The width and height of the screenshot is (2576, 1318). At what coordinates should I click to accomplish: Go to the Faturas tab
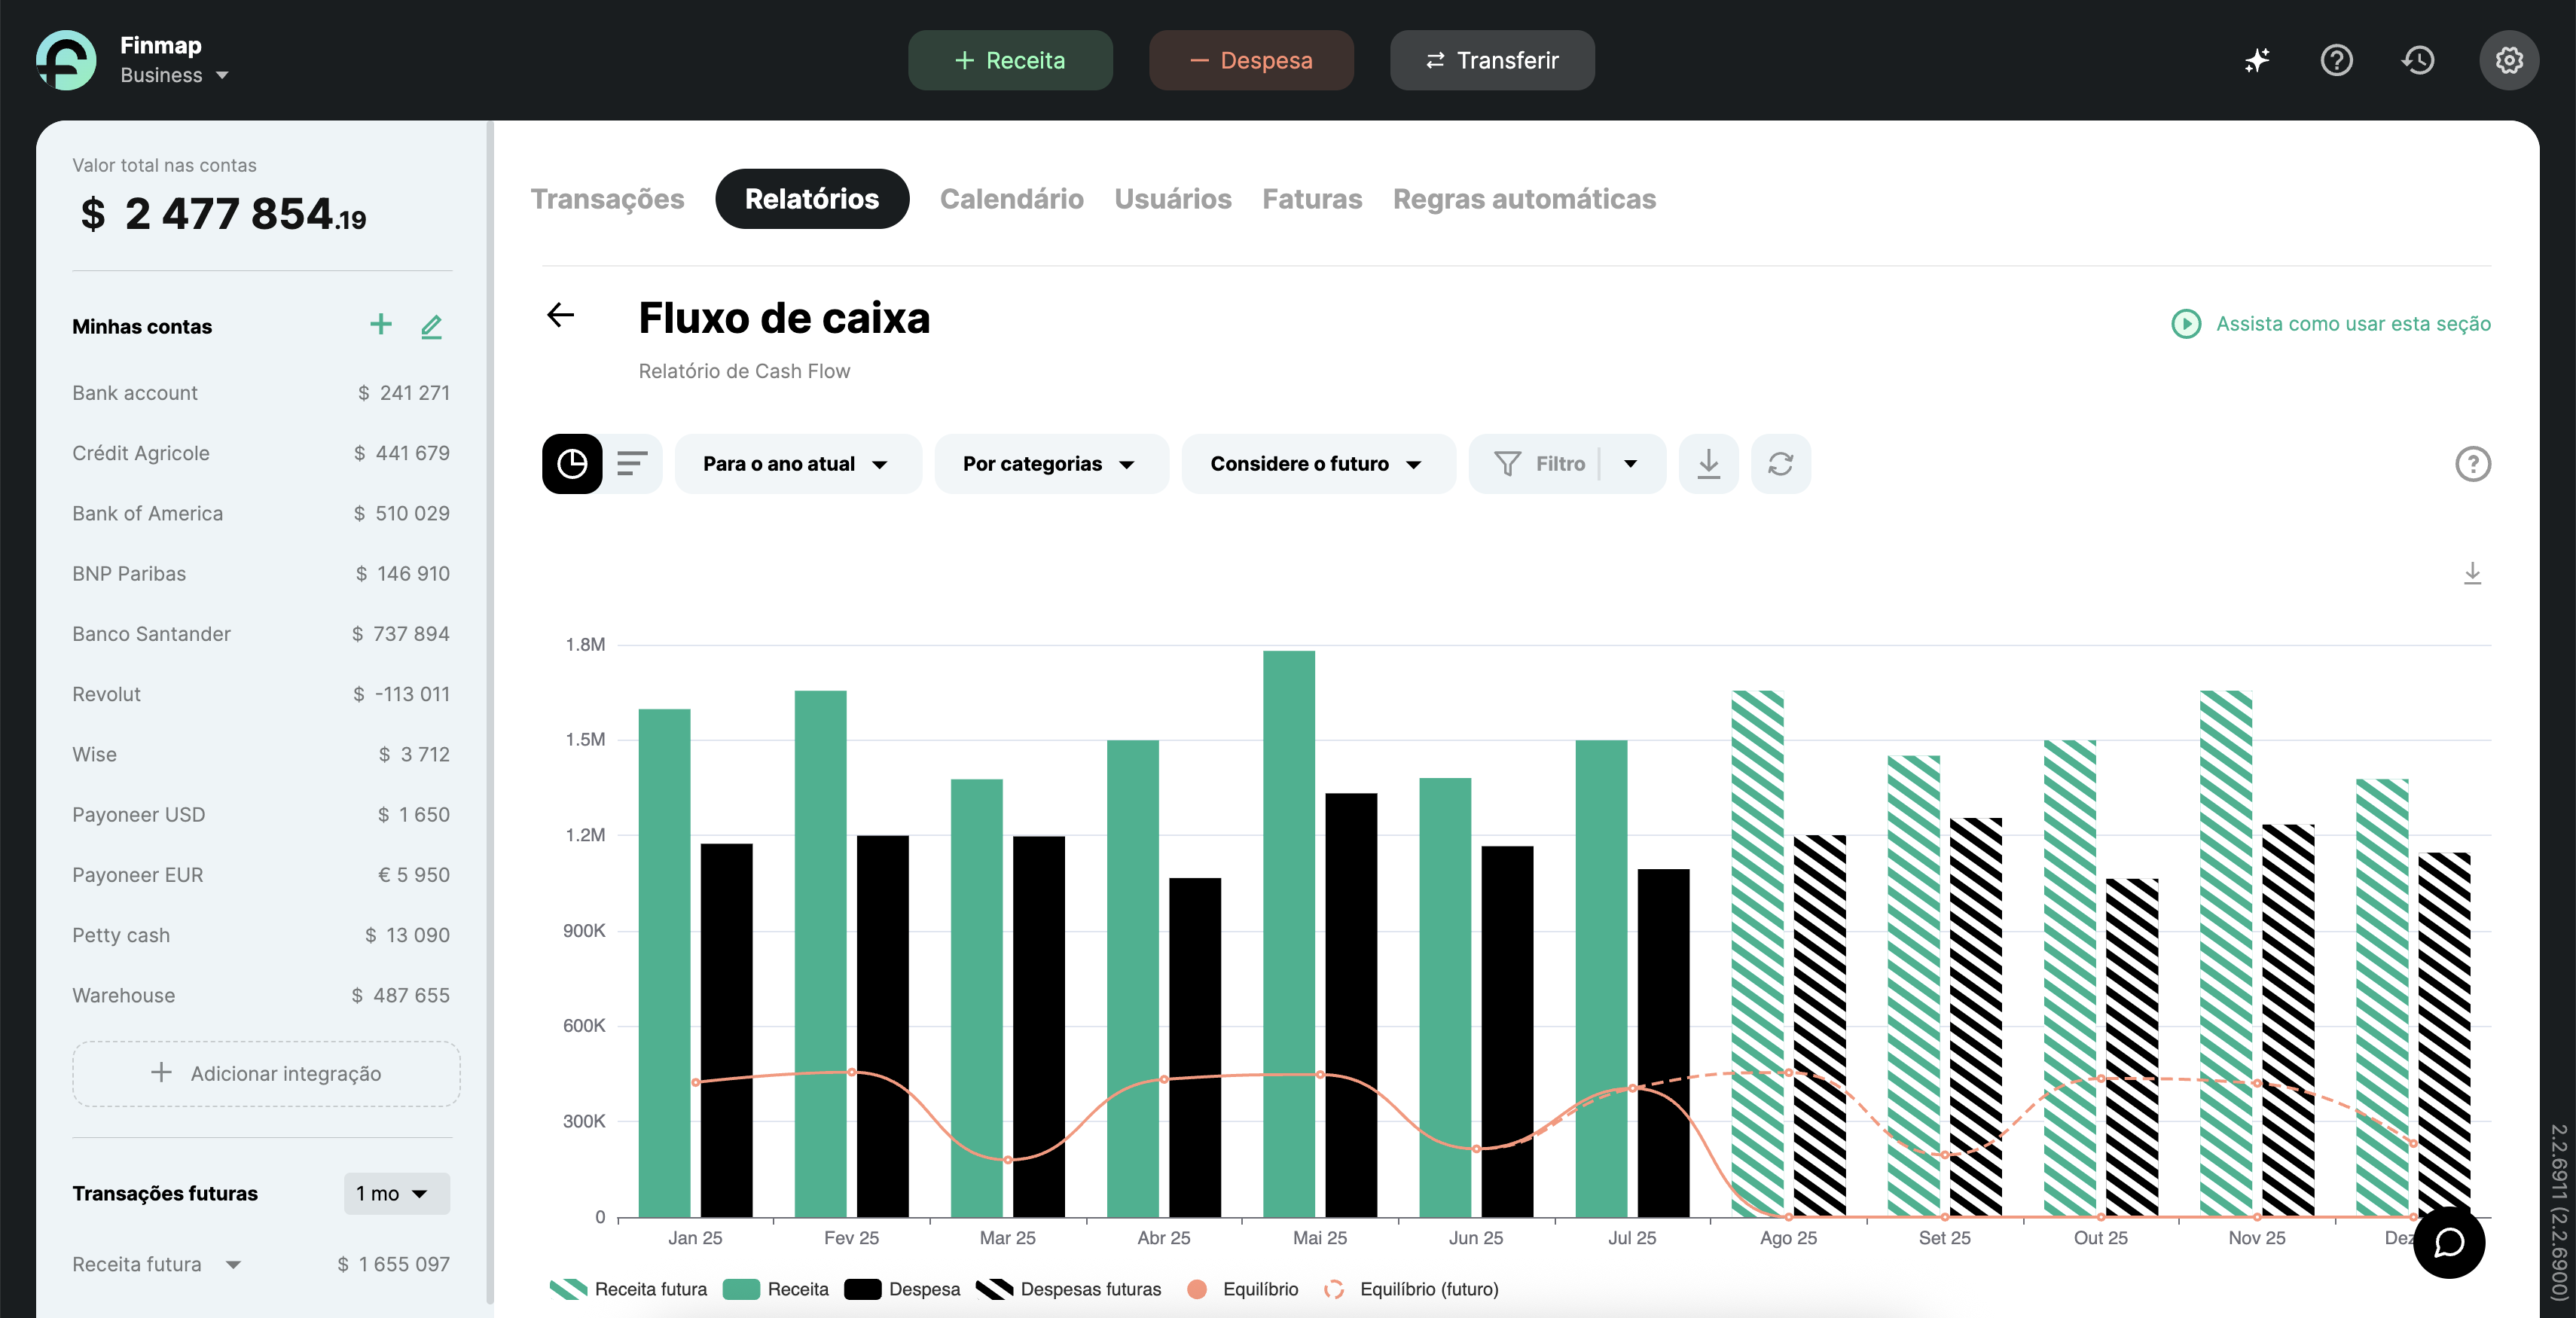[1312, 199]
